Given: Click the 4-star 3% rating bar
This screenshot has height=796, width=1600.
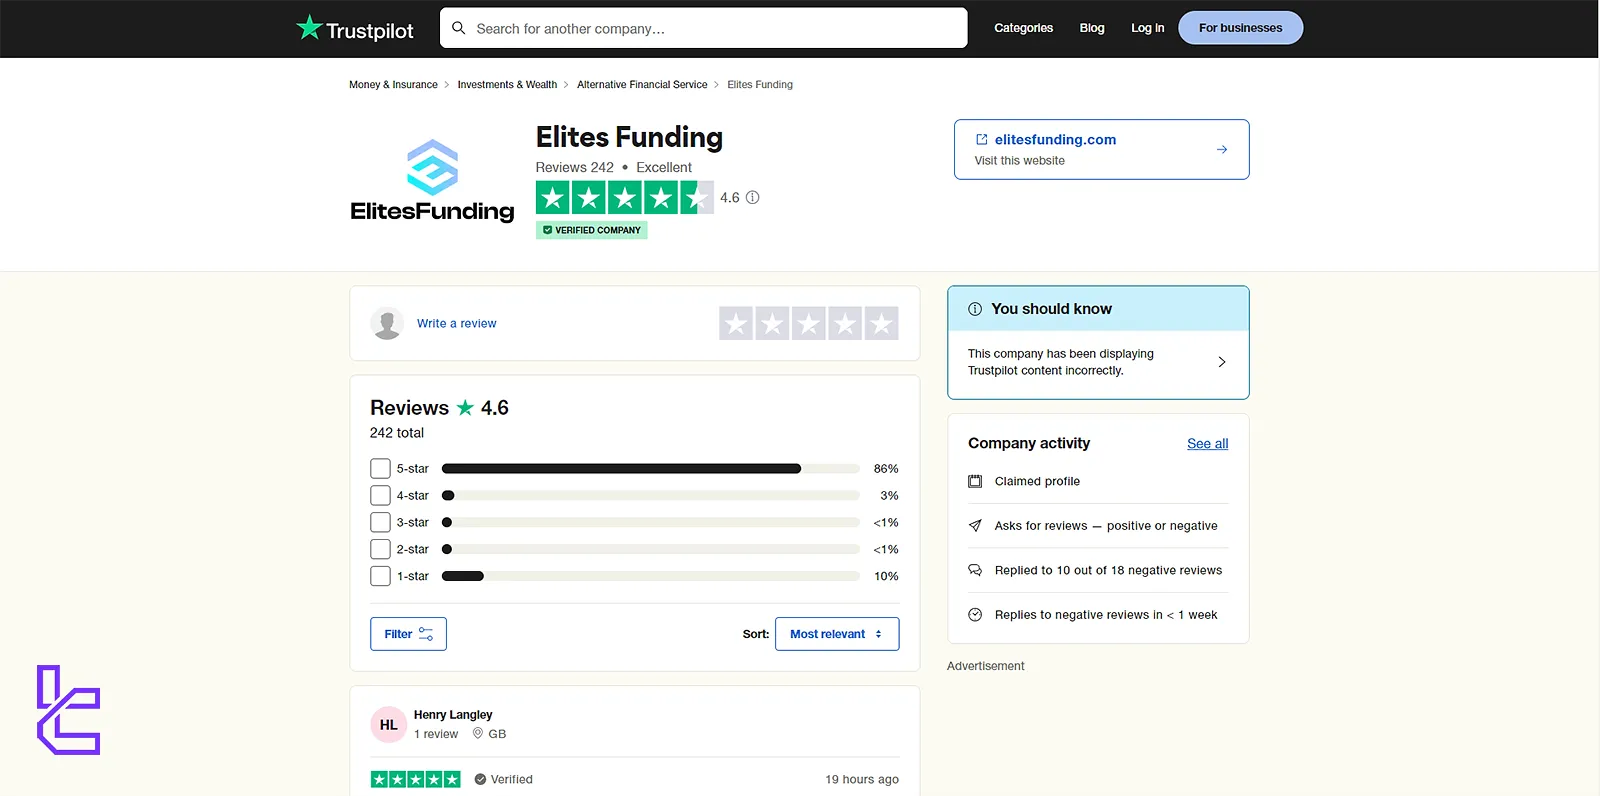Looking at the screenshot, I should point(650,495).
